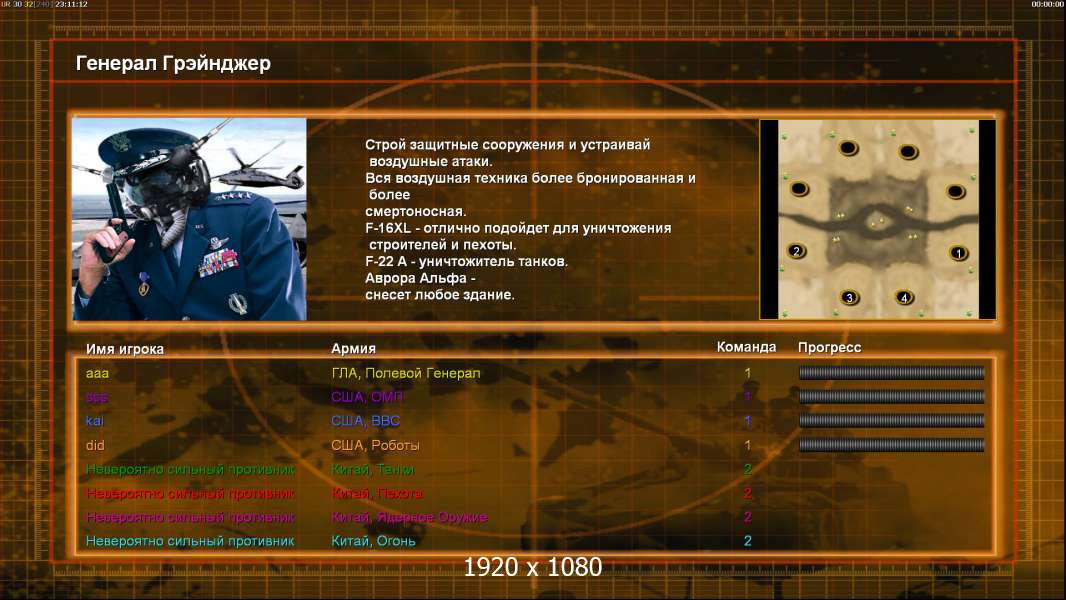Click the empty left-side start marker above position 2
Image resolution: width=1066 pixels, height=600 pixels.
point(799,188)
